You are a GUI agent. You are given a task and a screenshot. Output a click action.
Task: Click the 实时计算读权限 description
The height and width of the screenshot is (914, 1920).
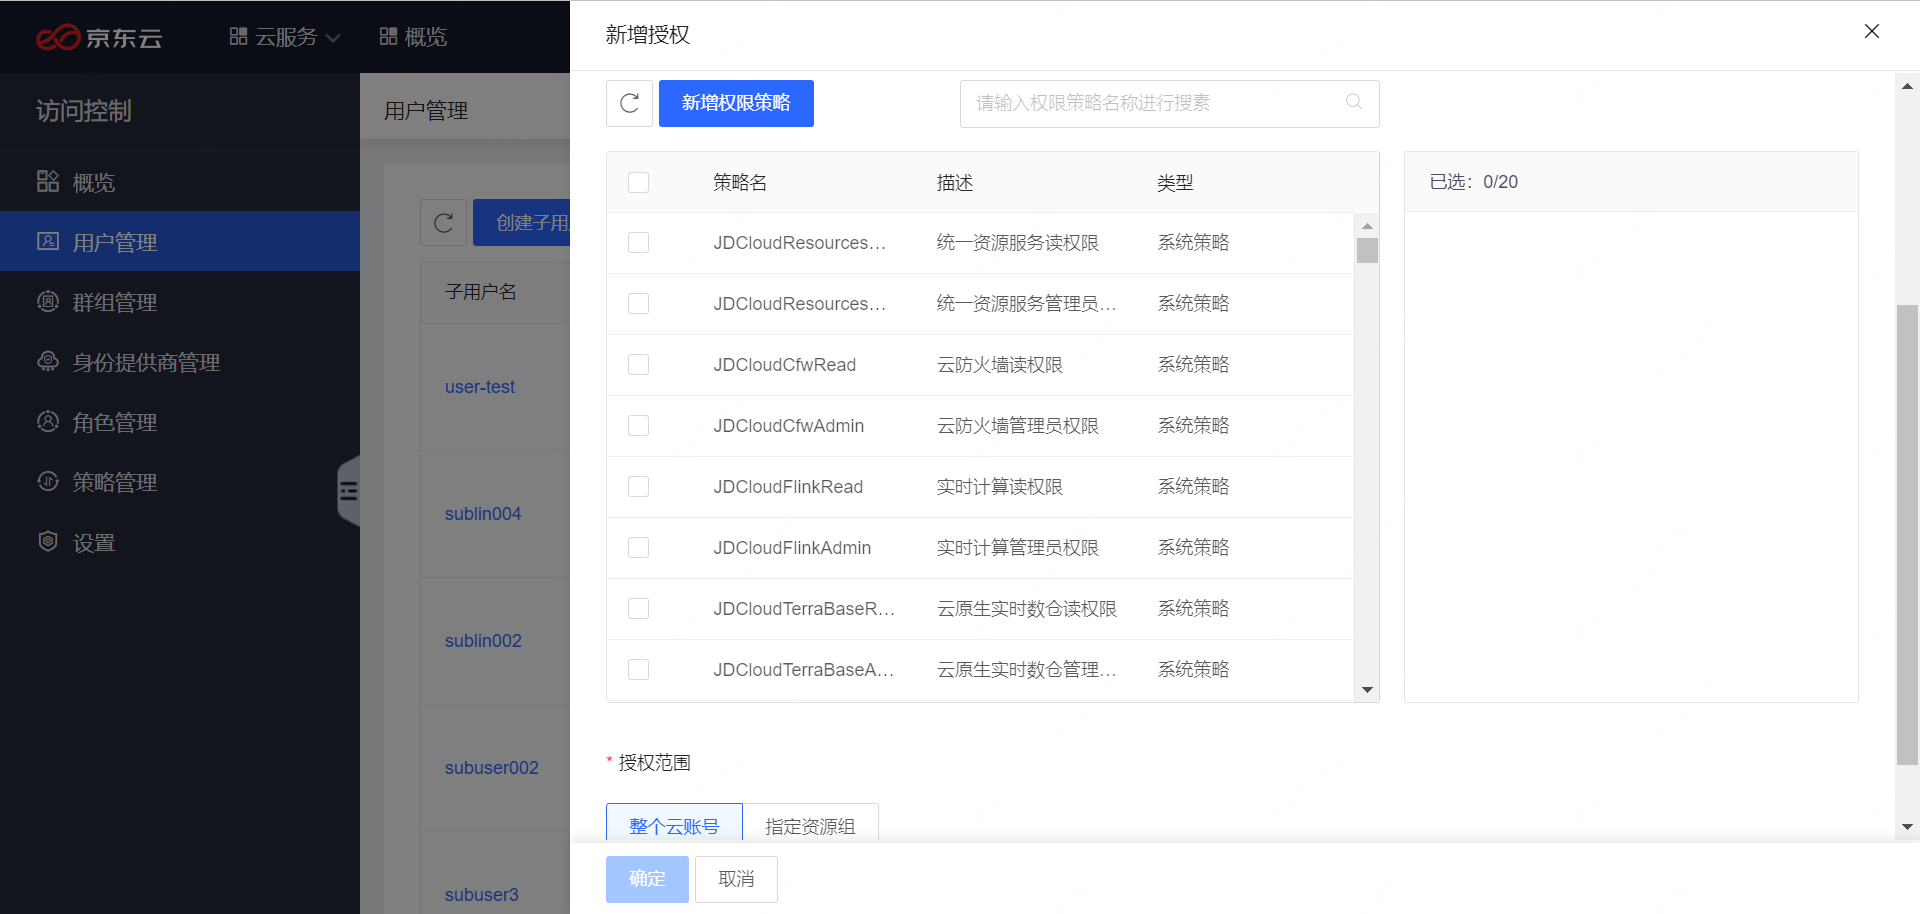click(1000, 487)
